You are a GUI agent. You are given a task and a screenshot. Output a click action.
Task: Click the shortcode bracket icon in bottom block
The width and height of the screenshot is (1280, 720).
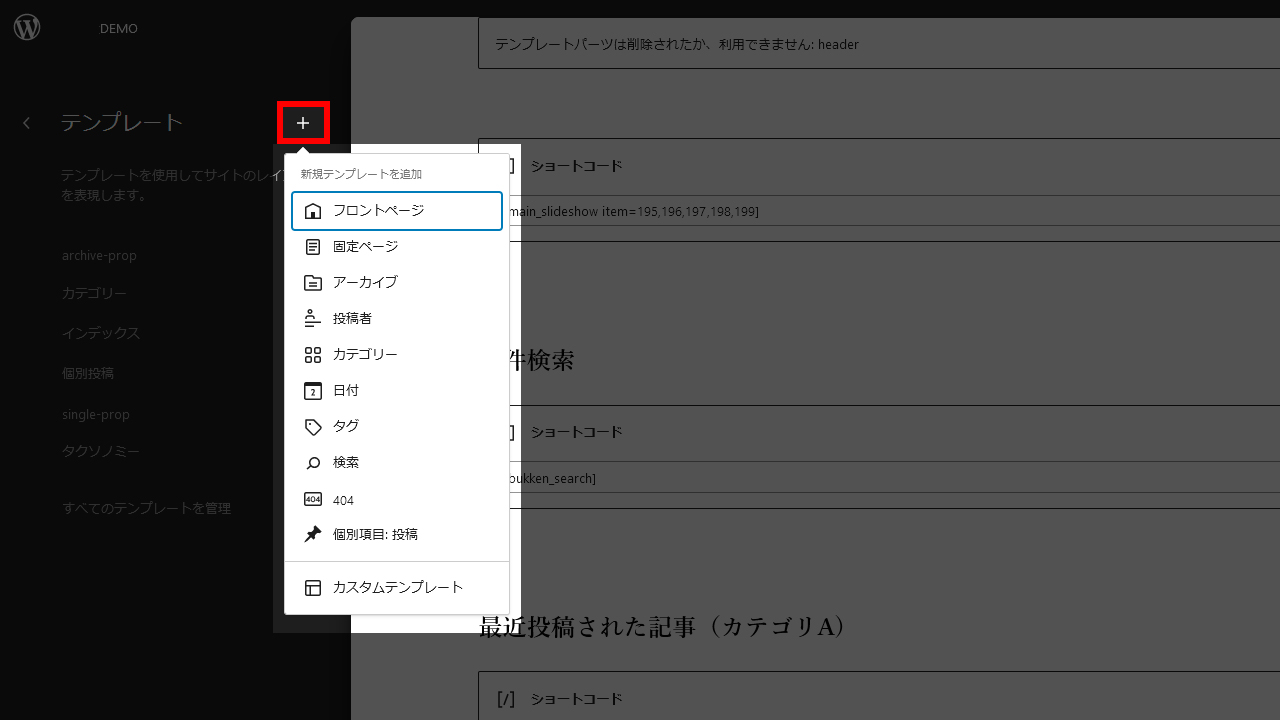pos(506,699)
